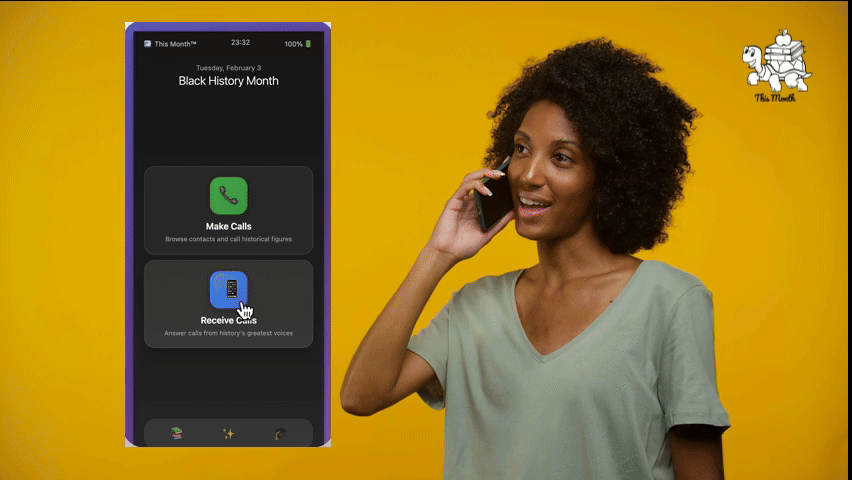Image resolution: width=852 pixels, height=480 pixels.
Task: Click the "This Month™" status bar title
Action: [175, 44]
